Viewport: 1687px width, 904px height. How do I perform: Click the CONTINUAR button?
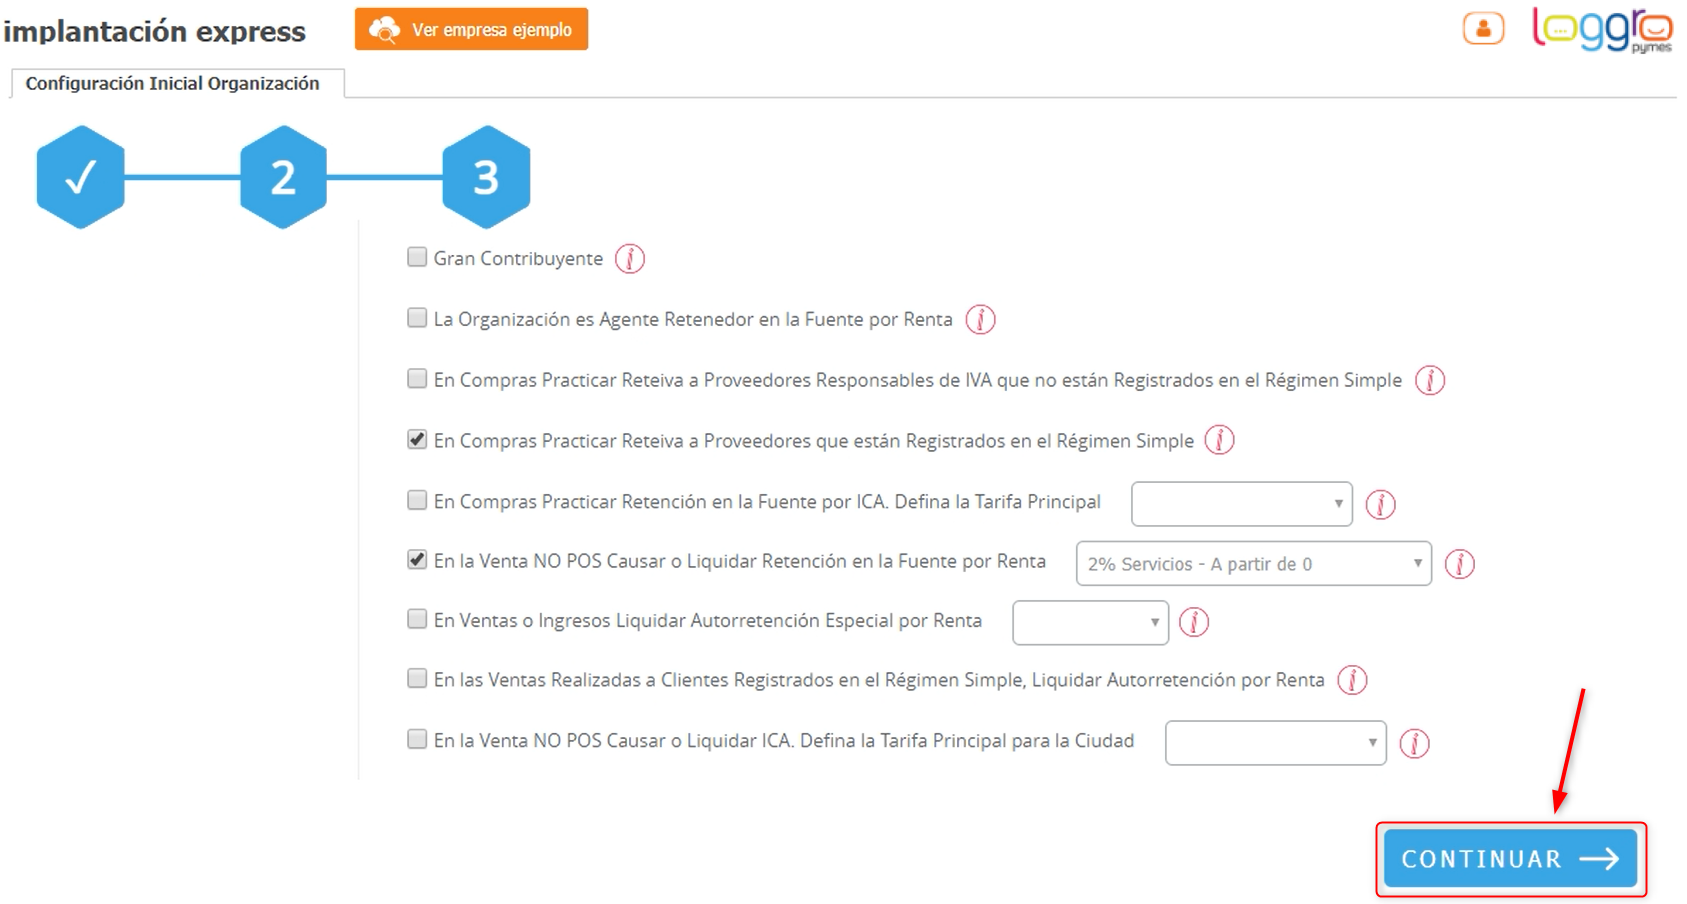tap(1509, 859)
